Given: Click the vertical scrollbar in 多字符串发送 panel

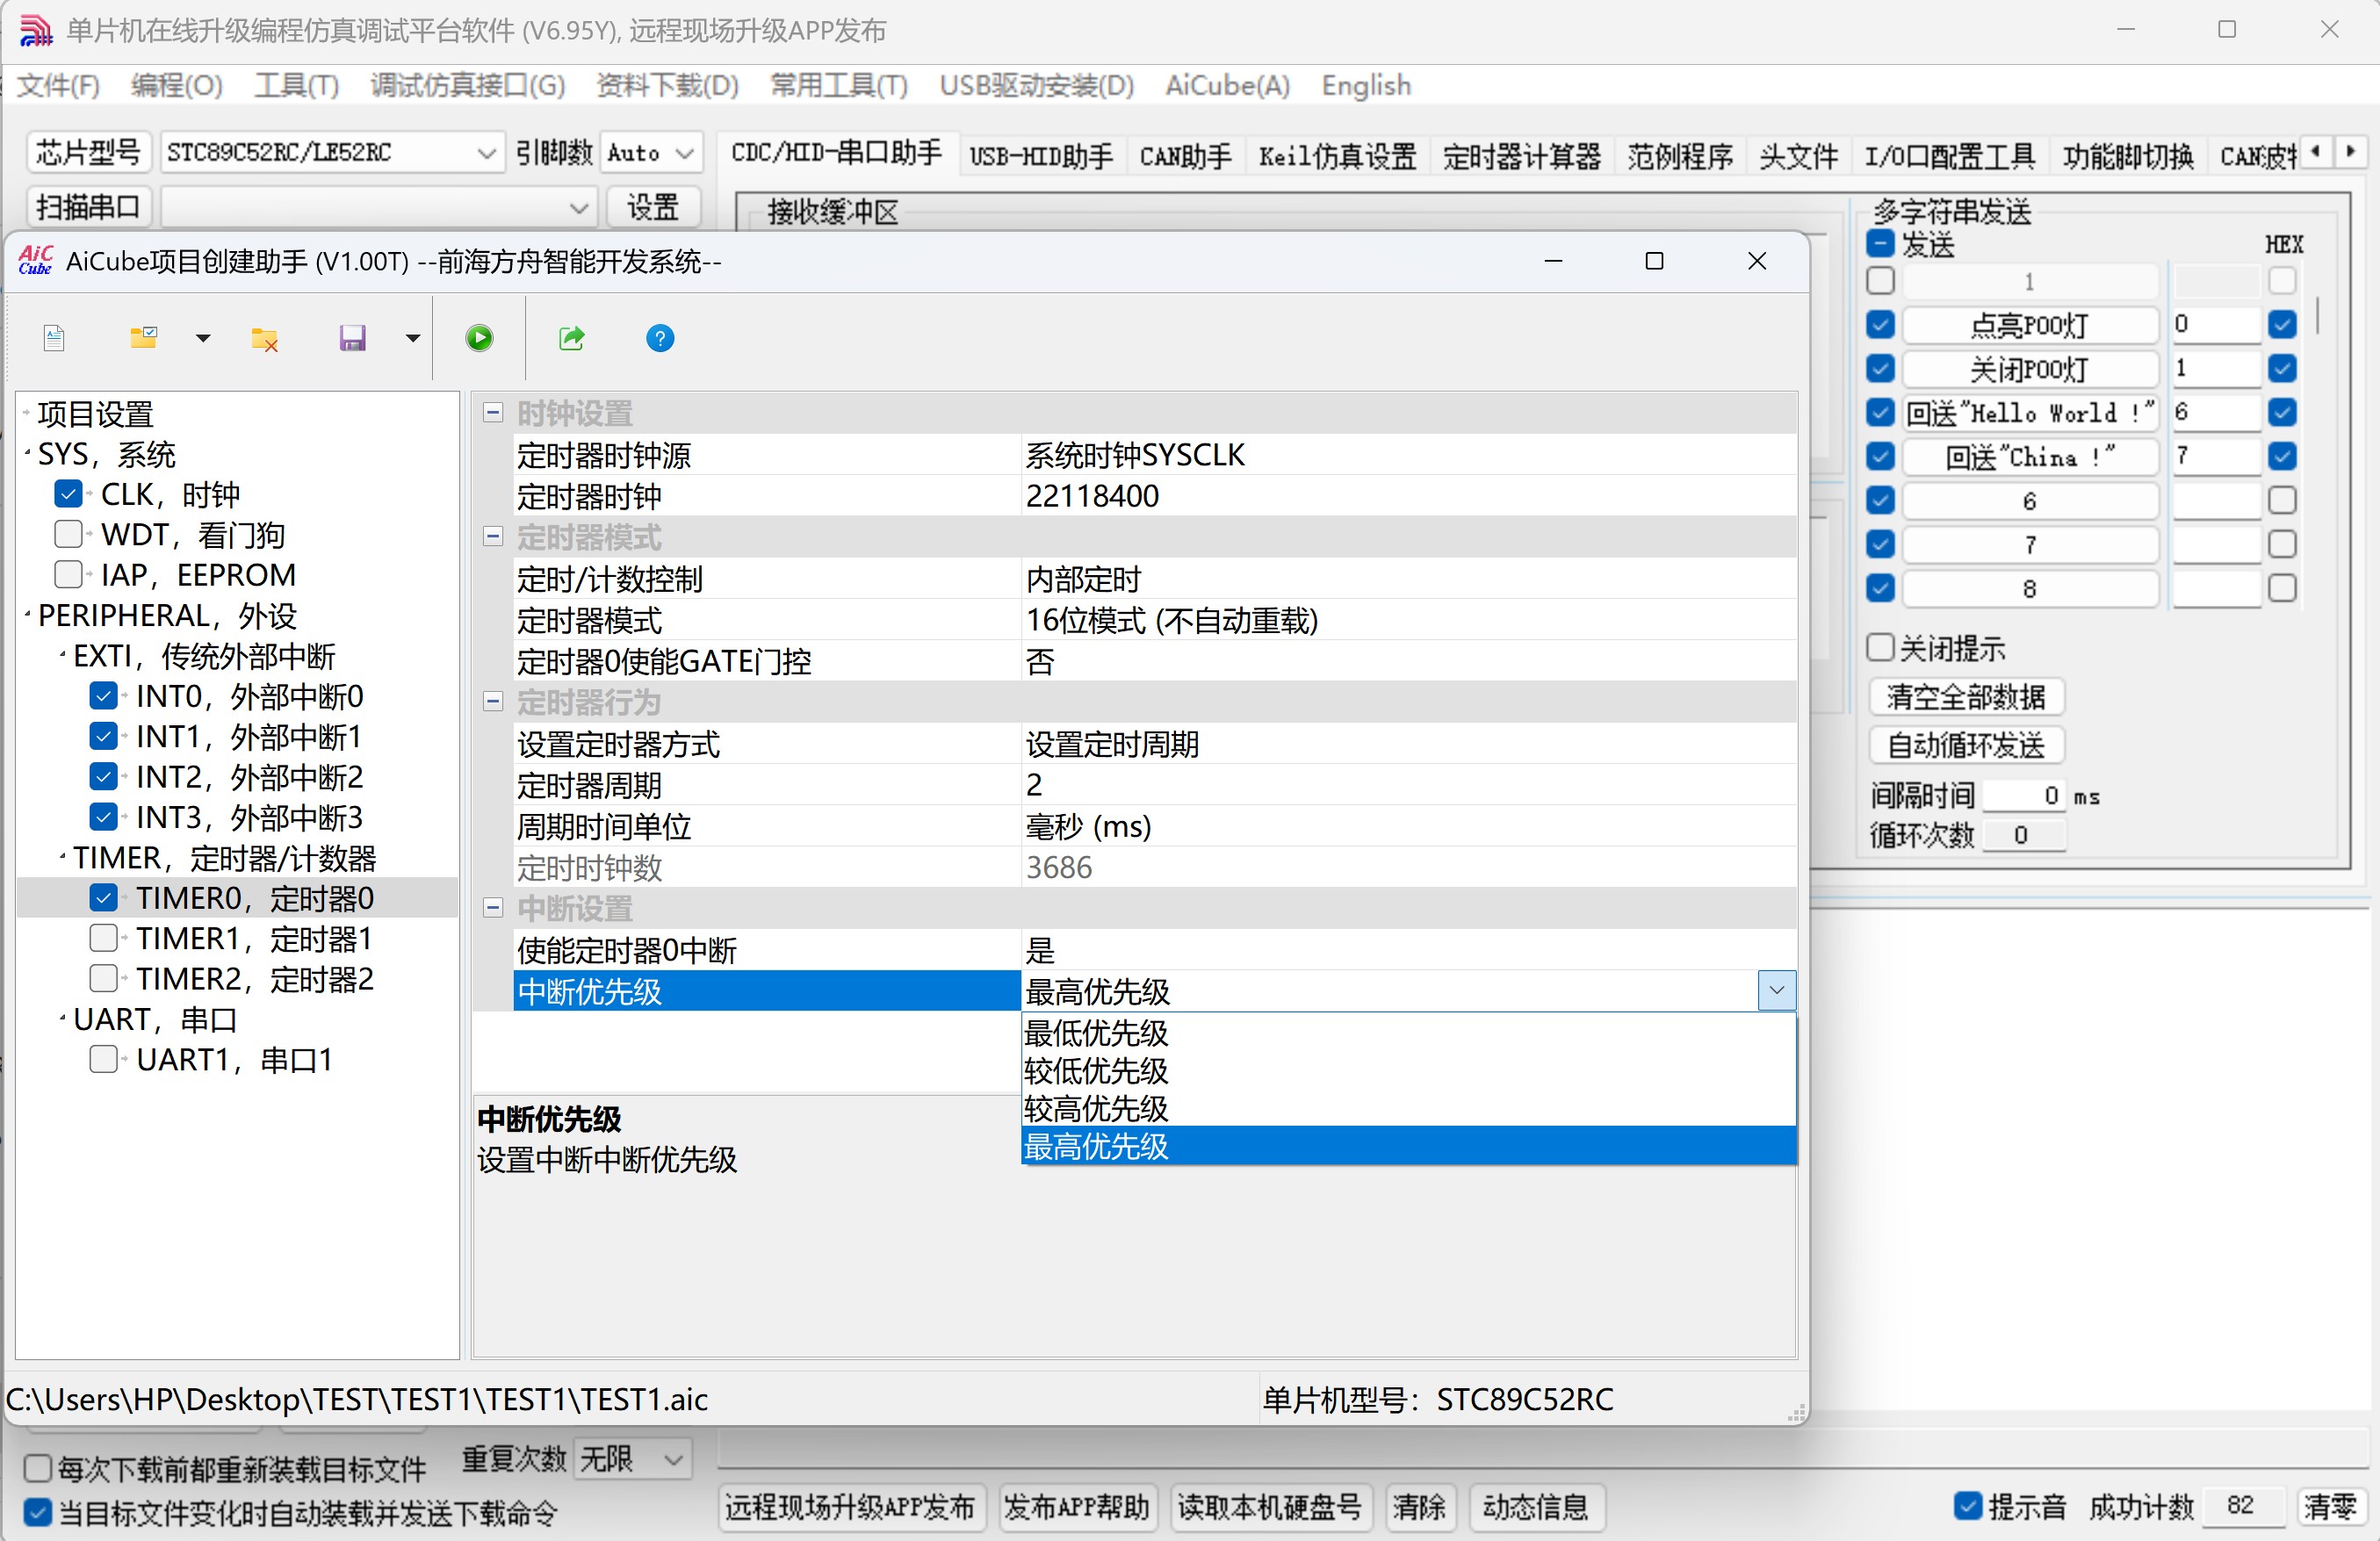Looking at the screenshot, I should tap(2319, 315).
